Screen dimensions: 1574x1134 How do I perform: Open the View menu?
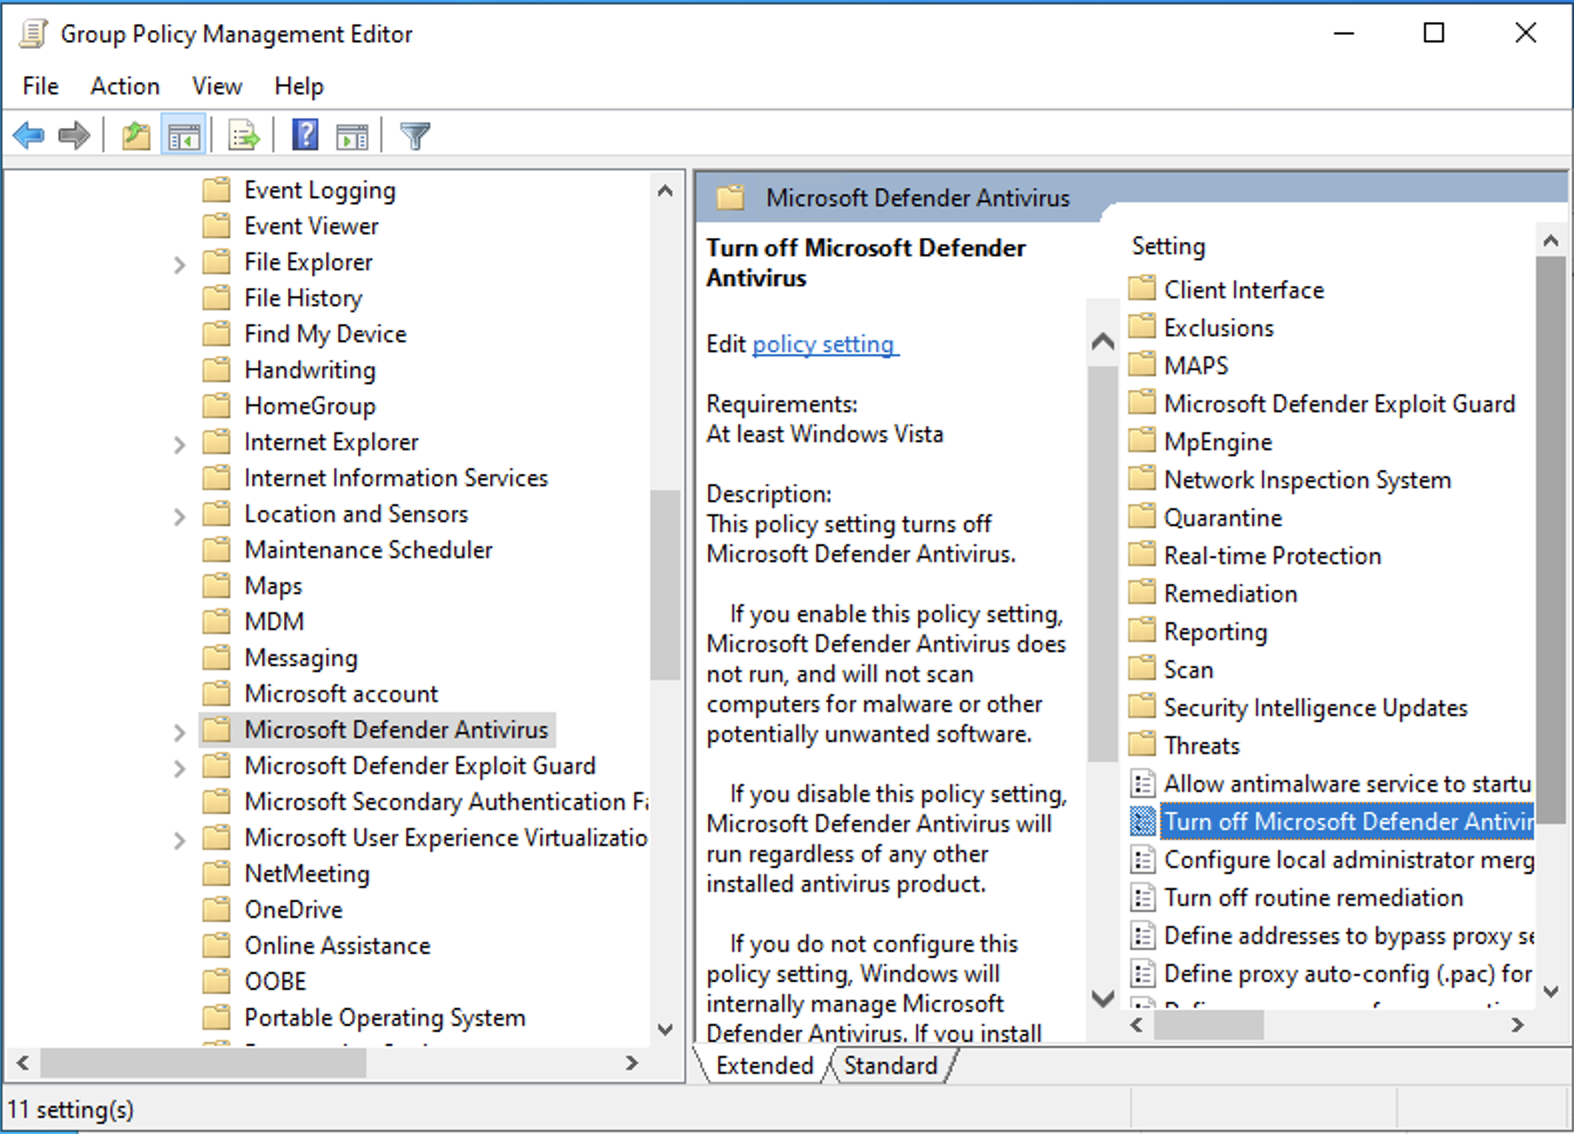(x=217, y=86)
